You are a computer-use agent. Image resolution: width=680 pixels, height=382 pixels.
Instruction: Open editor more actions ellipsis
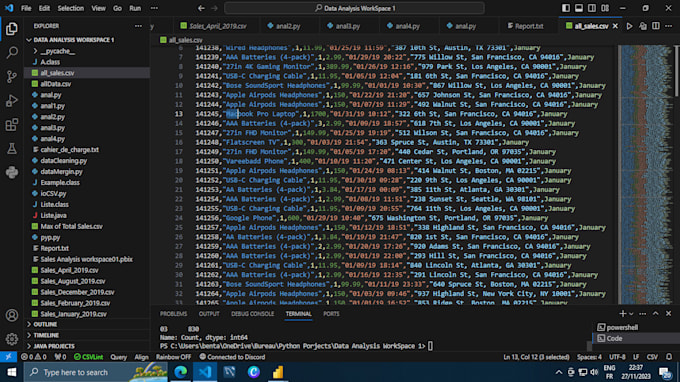coord(669,26)
